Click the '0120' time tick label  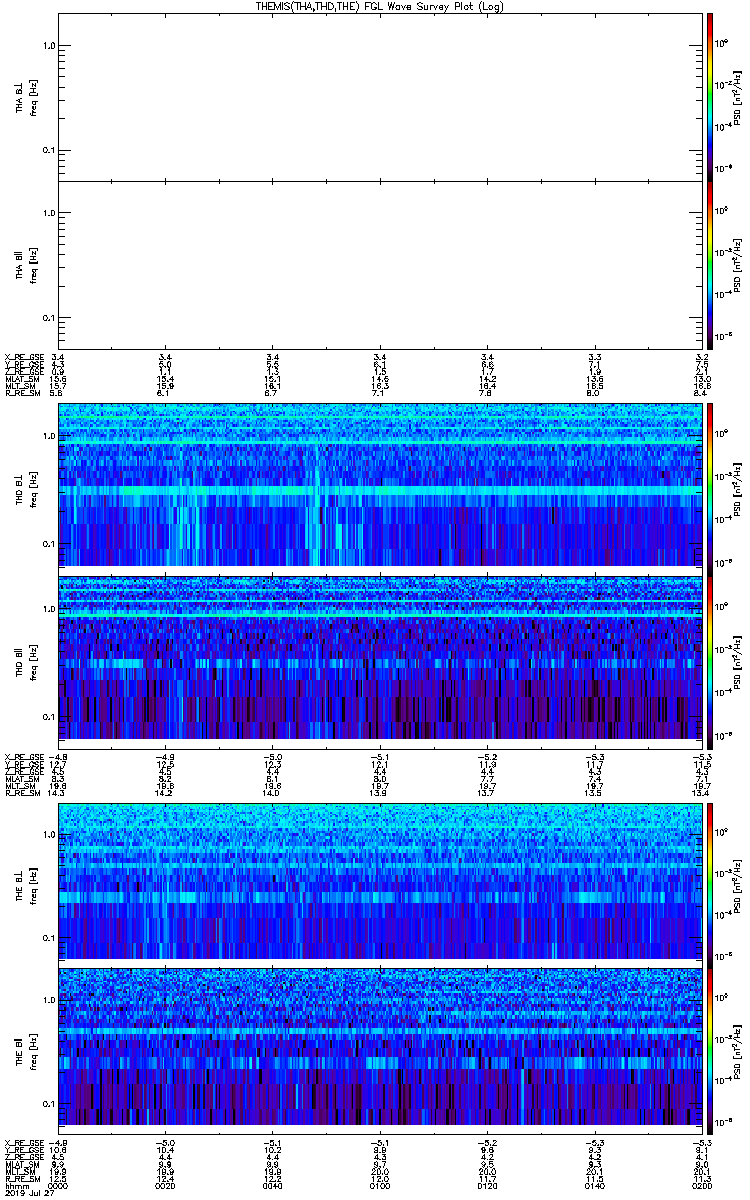coord(487,1185)
